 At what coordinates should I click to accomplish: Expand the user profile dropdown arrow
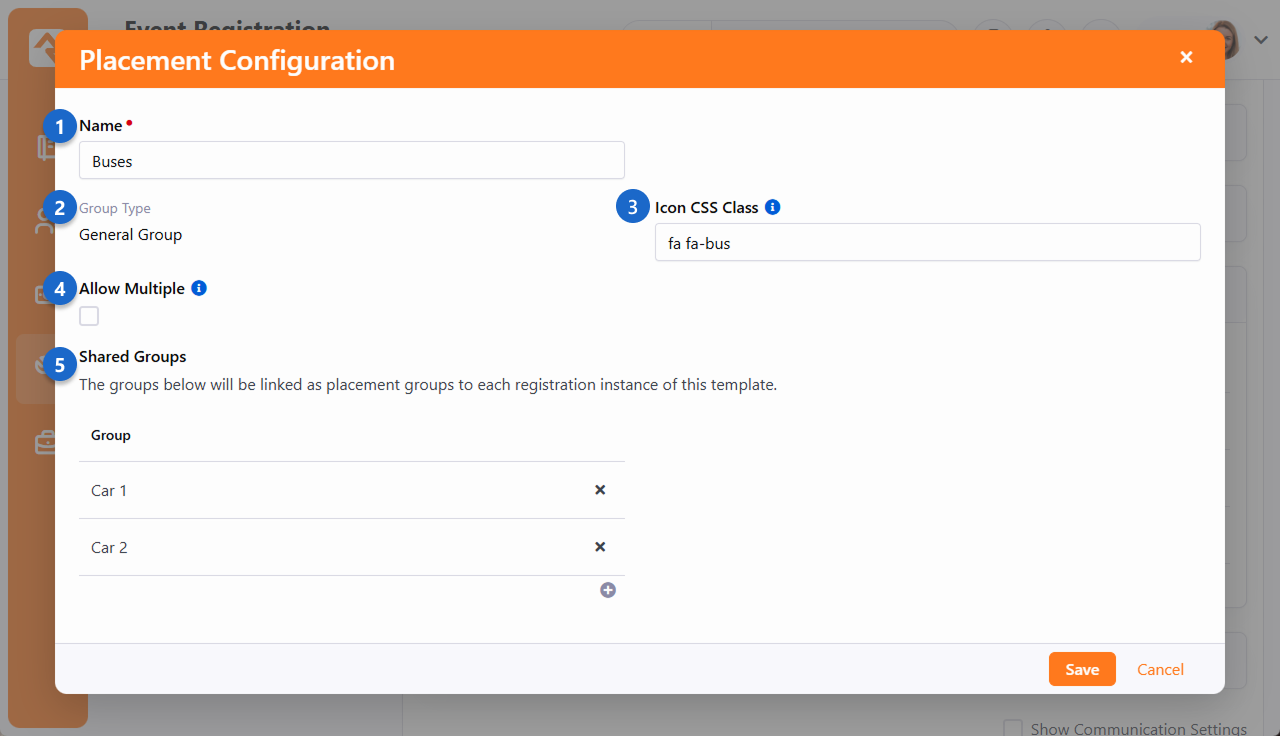pos(1261,40)
